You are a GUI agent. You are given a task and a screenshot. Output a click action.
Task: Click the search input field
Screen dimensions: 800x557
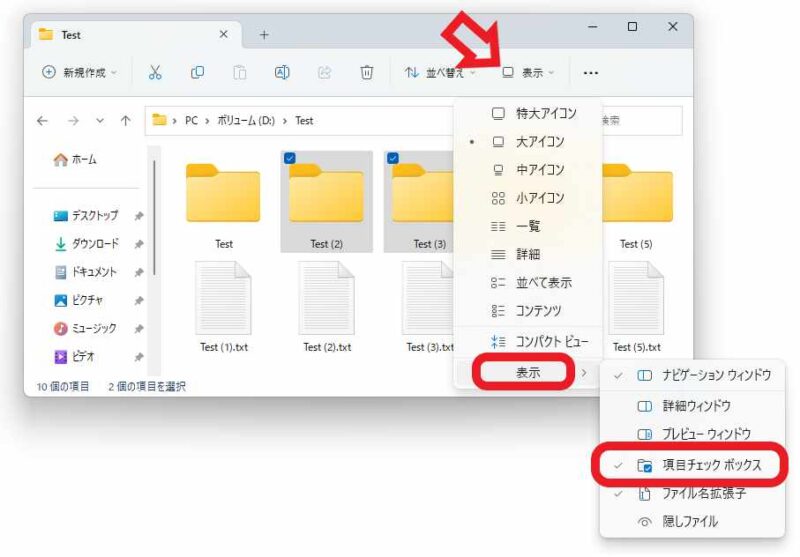642,121
